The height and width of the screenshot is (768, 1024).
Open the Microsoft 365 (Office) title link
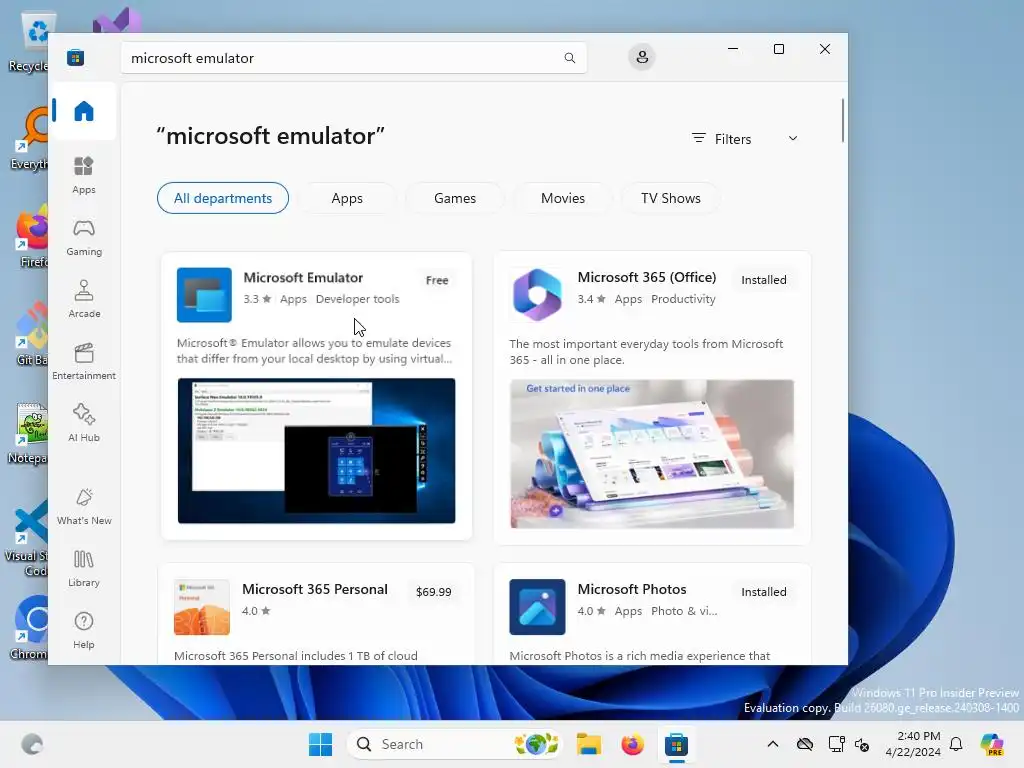click(647, 278)
